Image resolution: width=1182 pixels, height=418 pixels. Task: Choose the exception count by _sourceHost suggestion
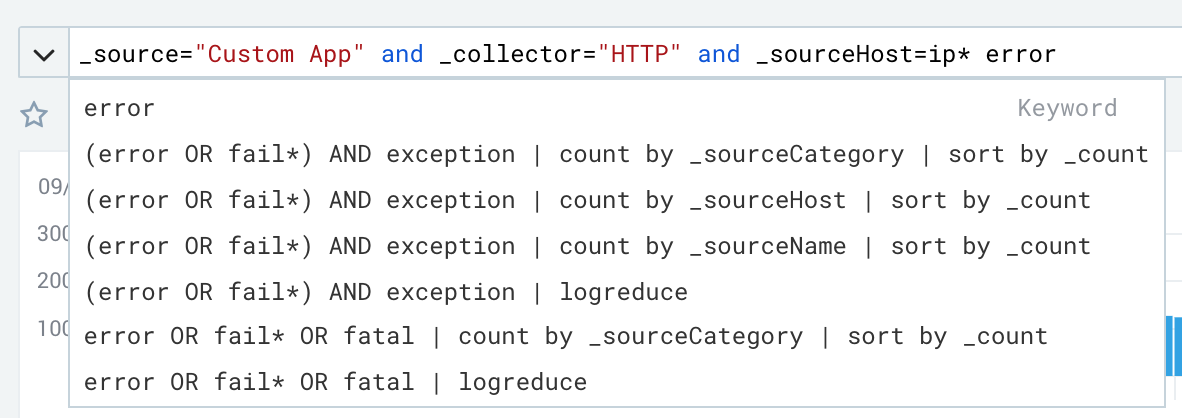click(617, 200)
